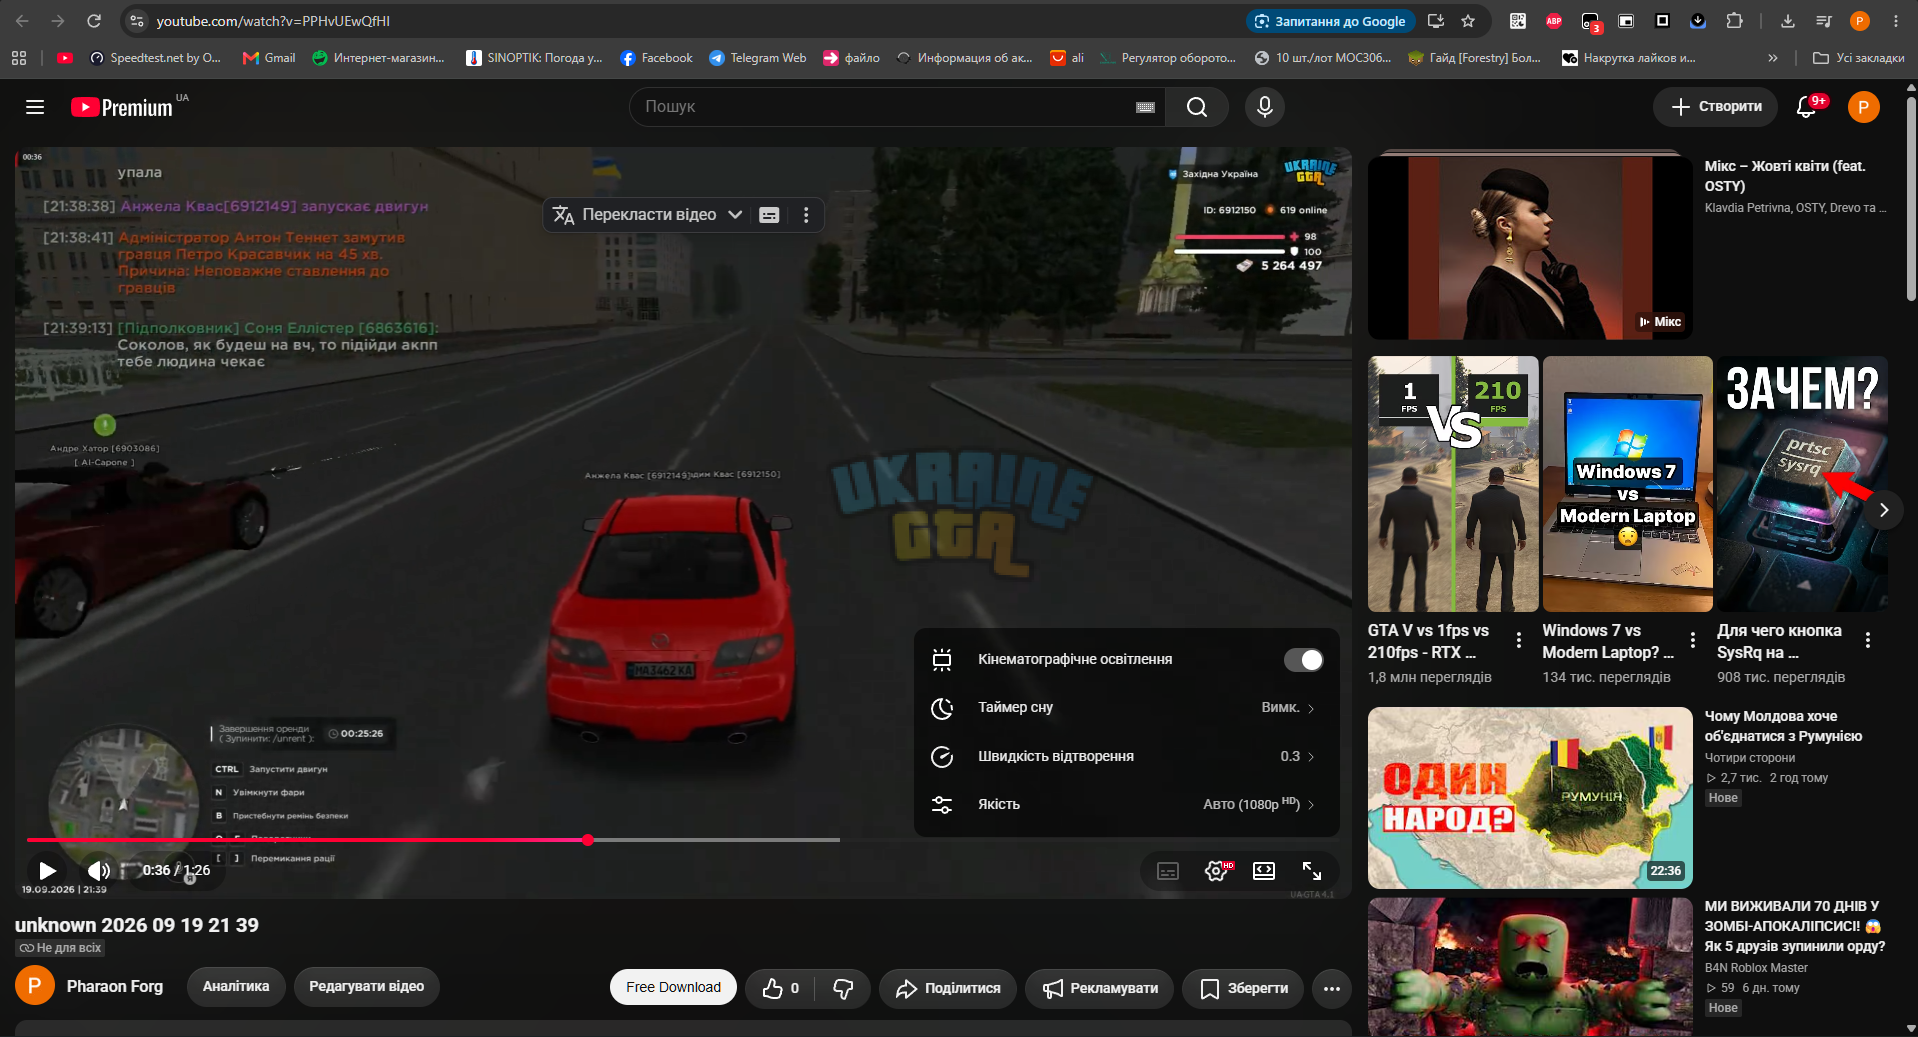
Task: Toggle Кінематографічне освітлення switch
Action: [1304, 660]
